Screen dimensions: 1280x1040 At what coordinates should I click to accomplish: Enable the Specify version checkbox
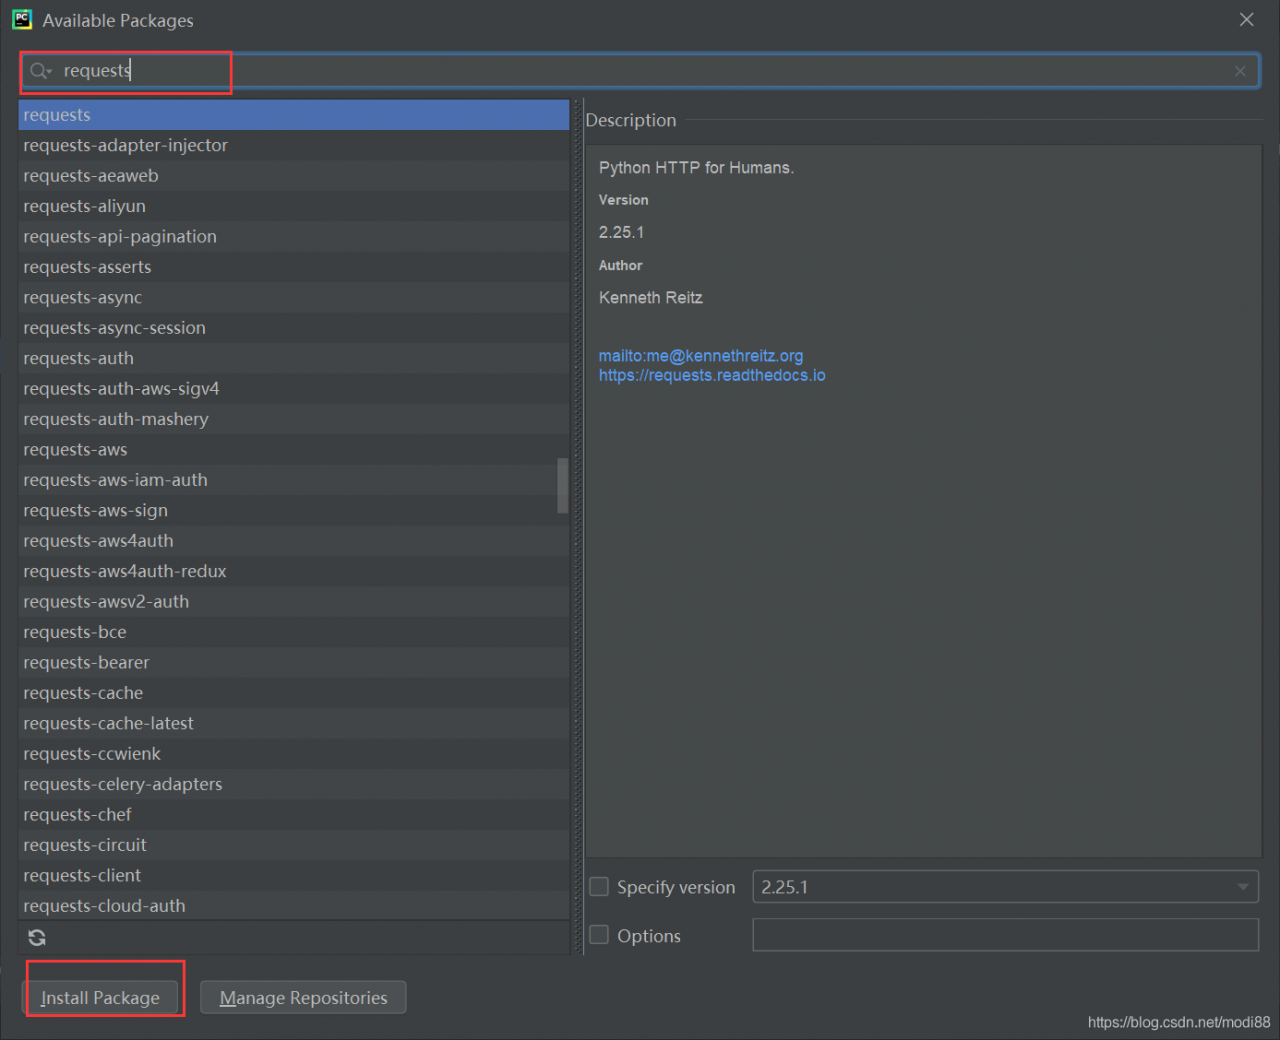[x=599, y=887]
